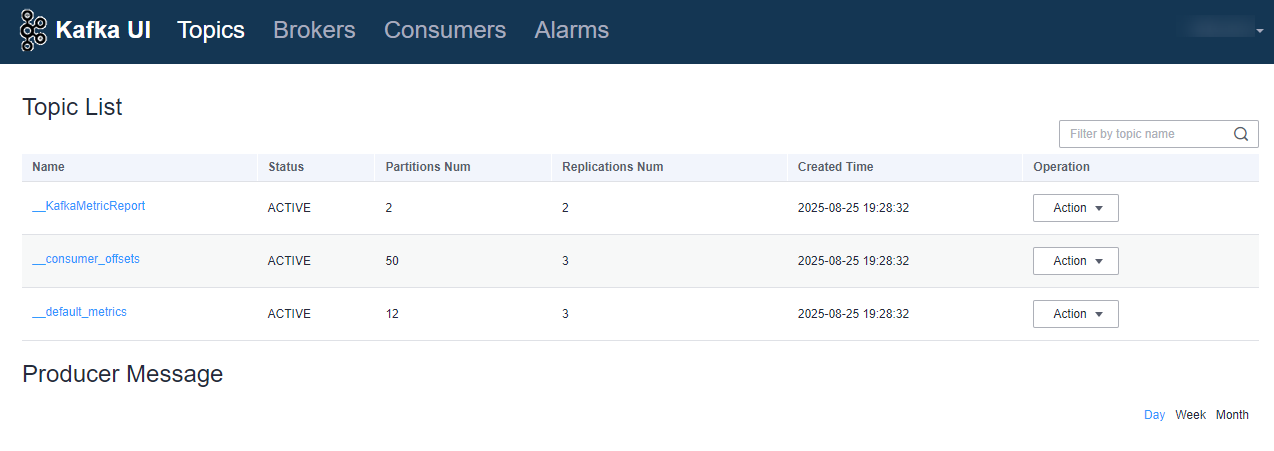Click the Name column header

coord(48,167)
